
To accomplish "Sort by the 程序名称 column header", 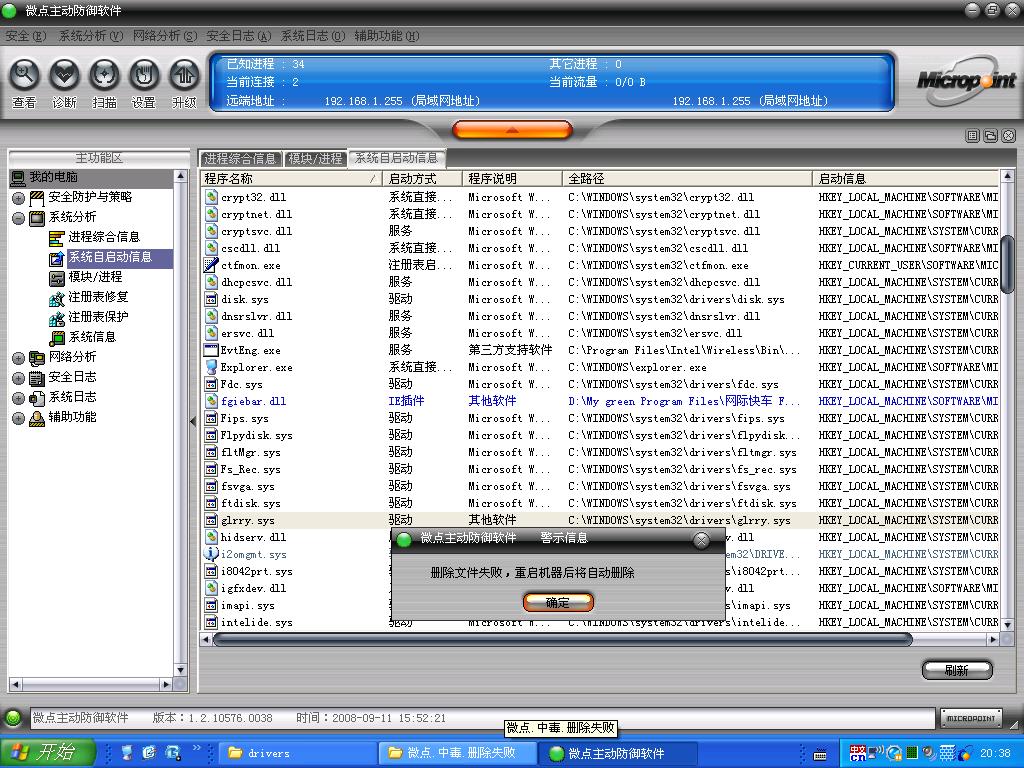I will pyautogui.click(x=292, y=178).
